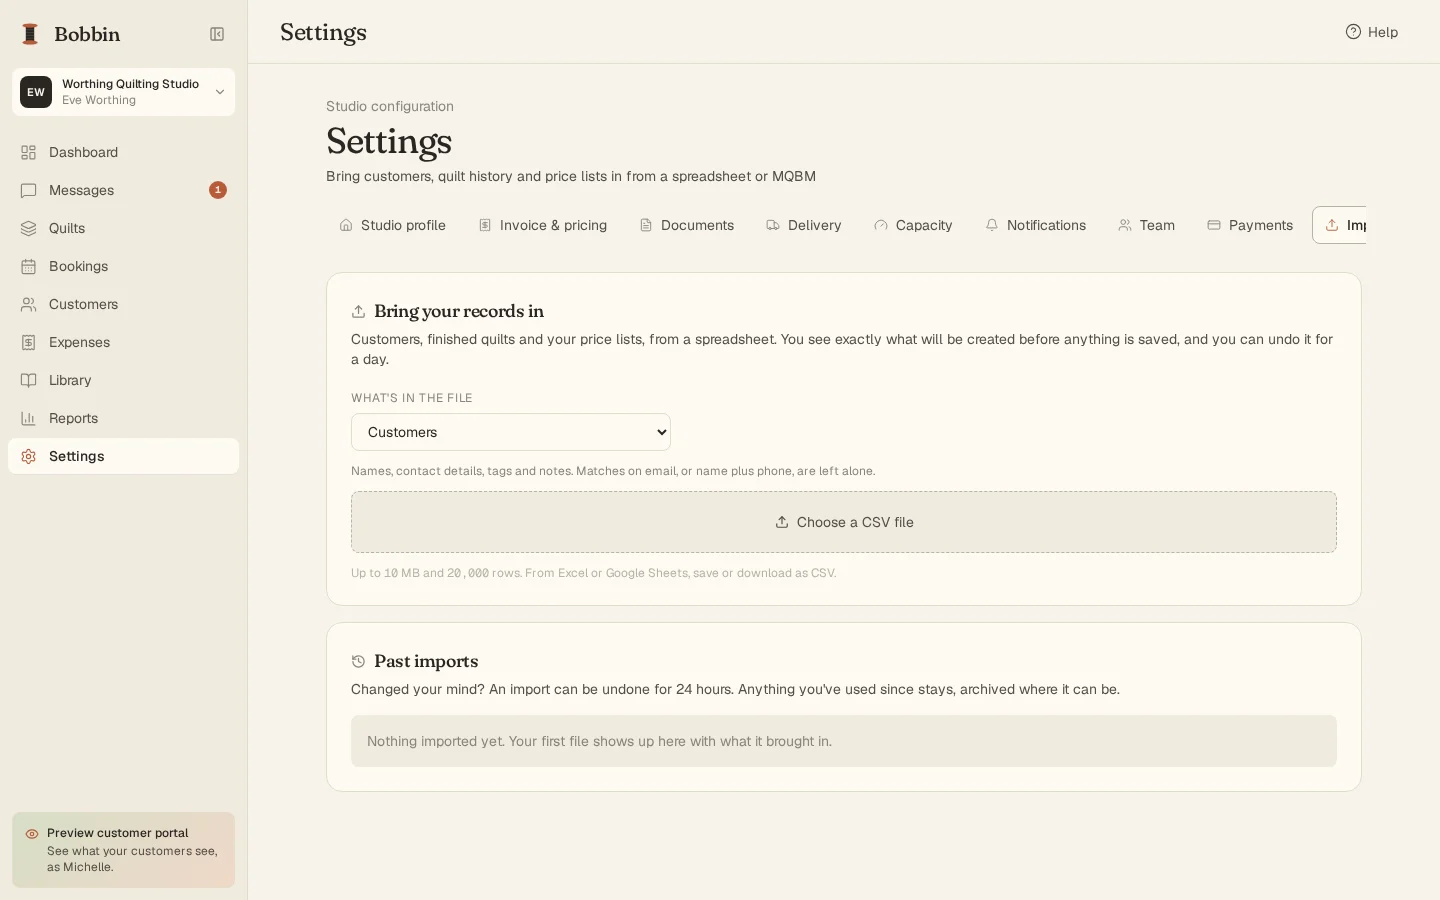Select the Payments tab

1250,225
